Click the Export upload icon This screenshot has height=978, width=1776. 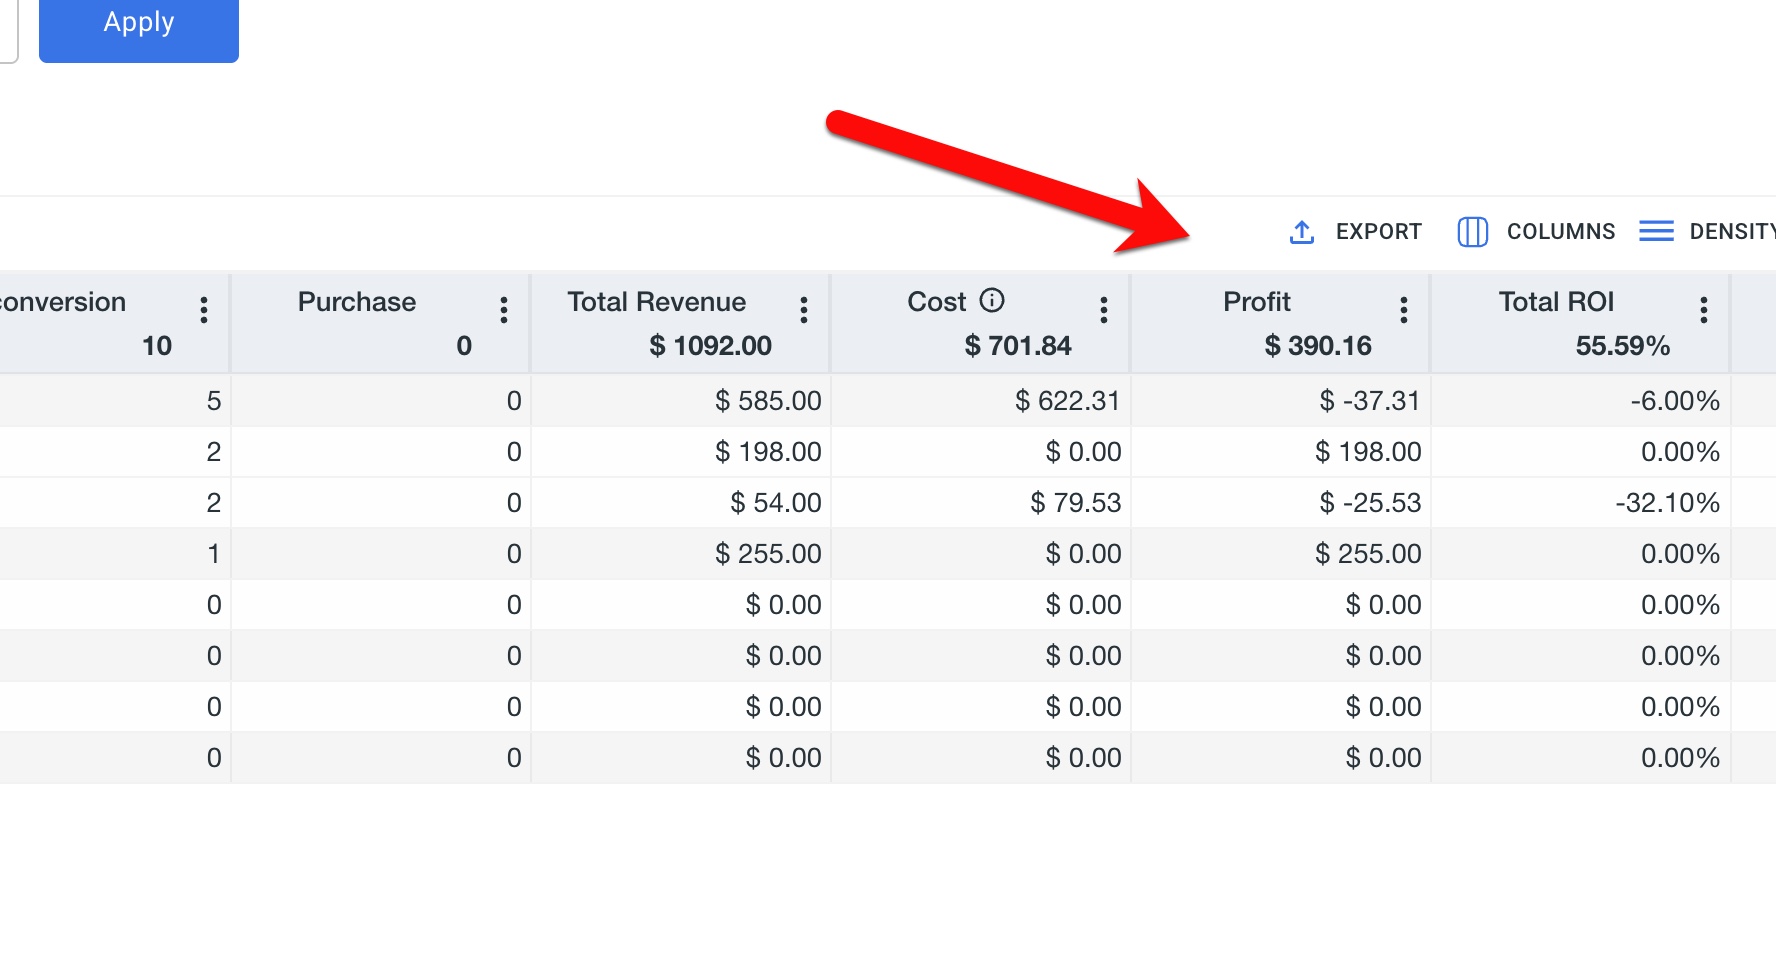point(1301,232)
